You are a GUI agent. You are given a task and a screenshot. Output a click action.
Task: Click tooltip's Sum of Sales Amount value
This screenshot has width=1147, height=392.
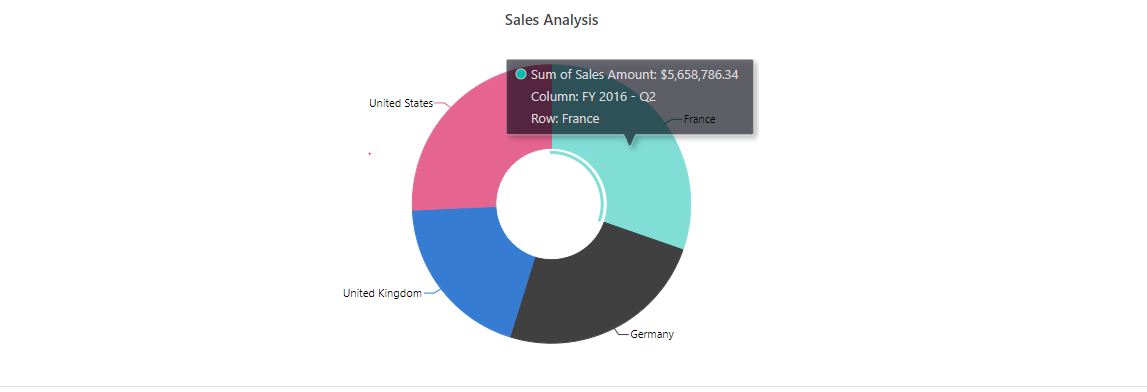699,74
